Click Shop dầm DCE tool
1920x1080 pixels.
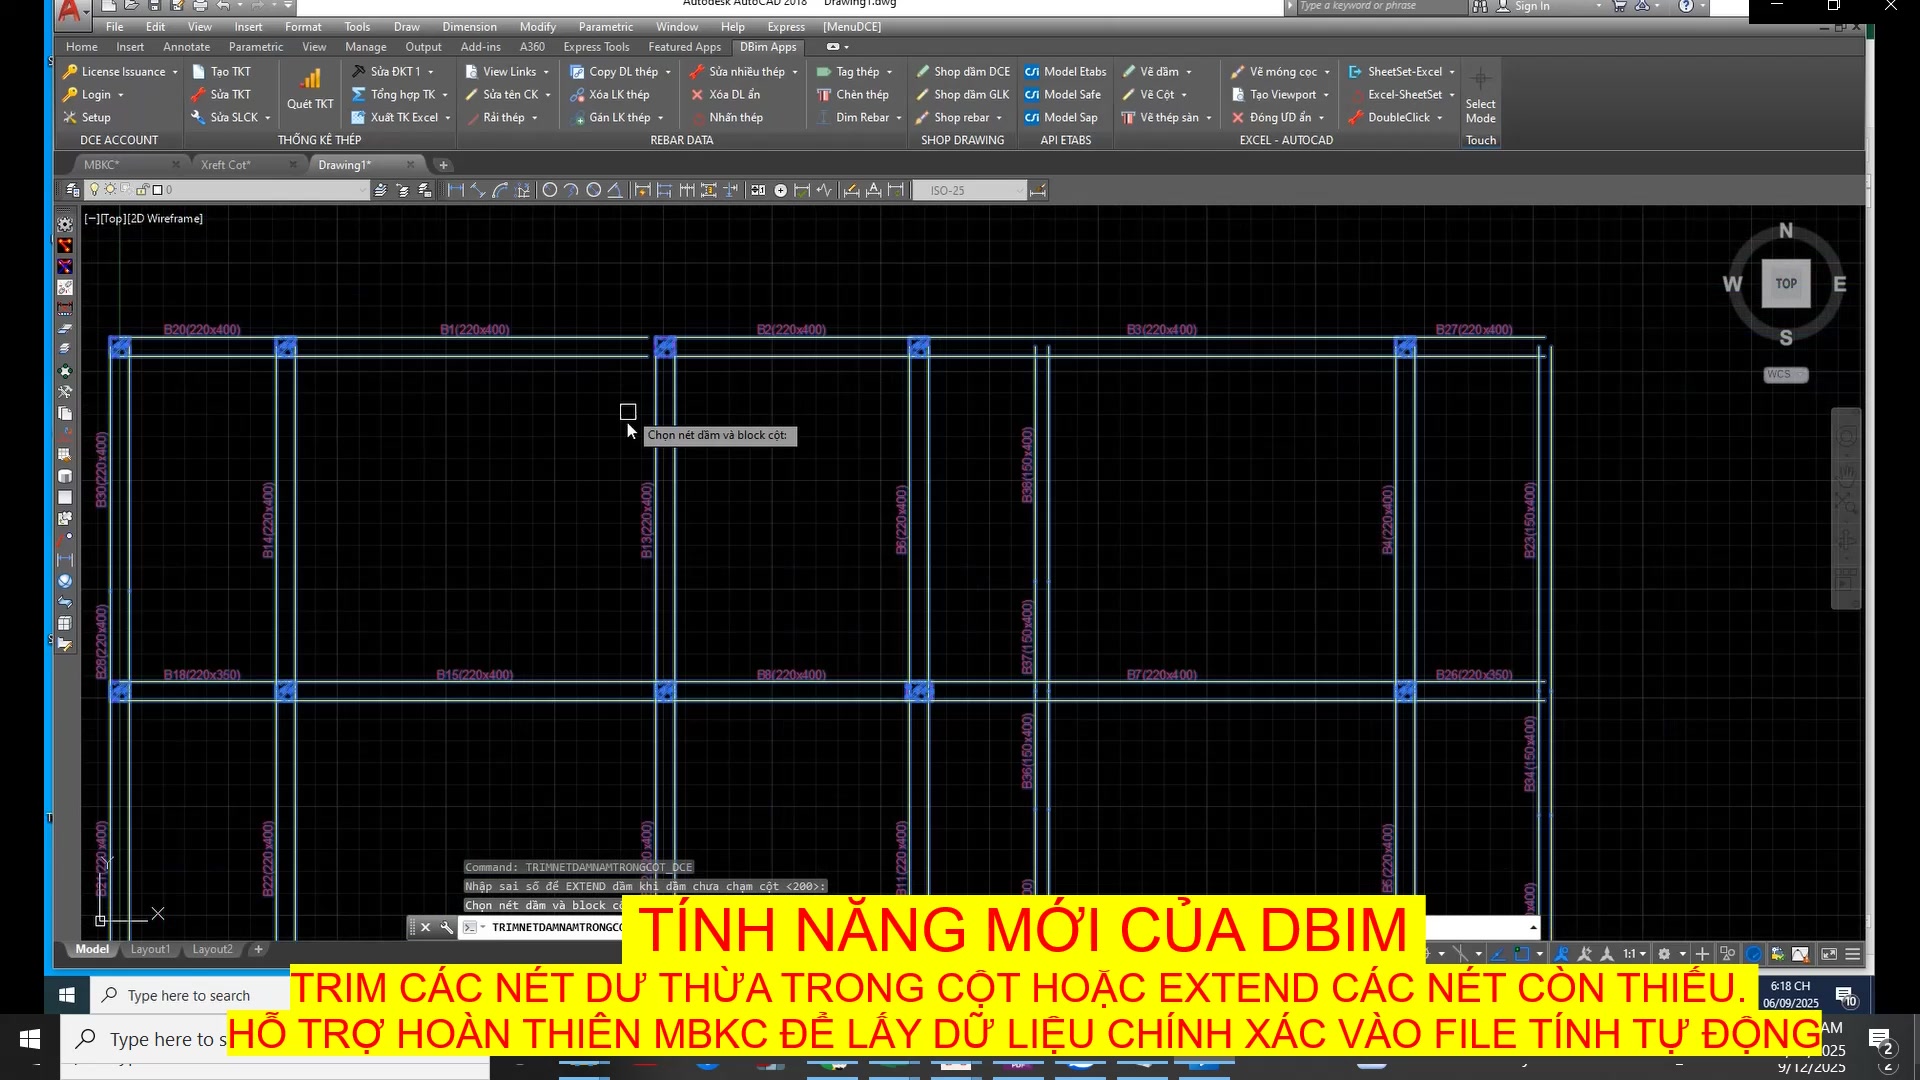click(963, 72)
